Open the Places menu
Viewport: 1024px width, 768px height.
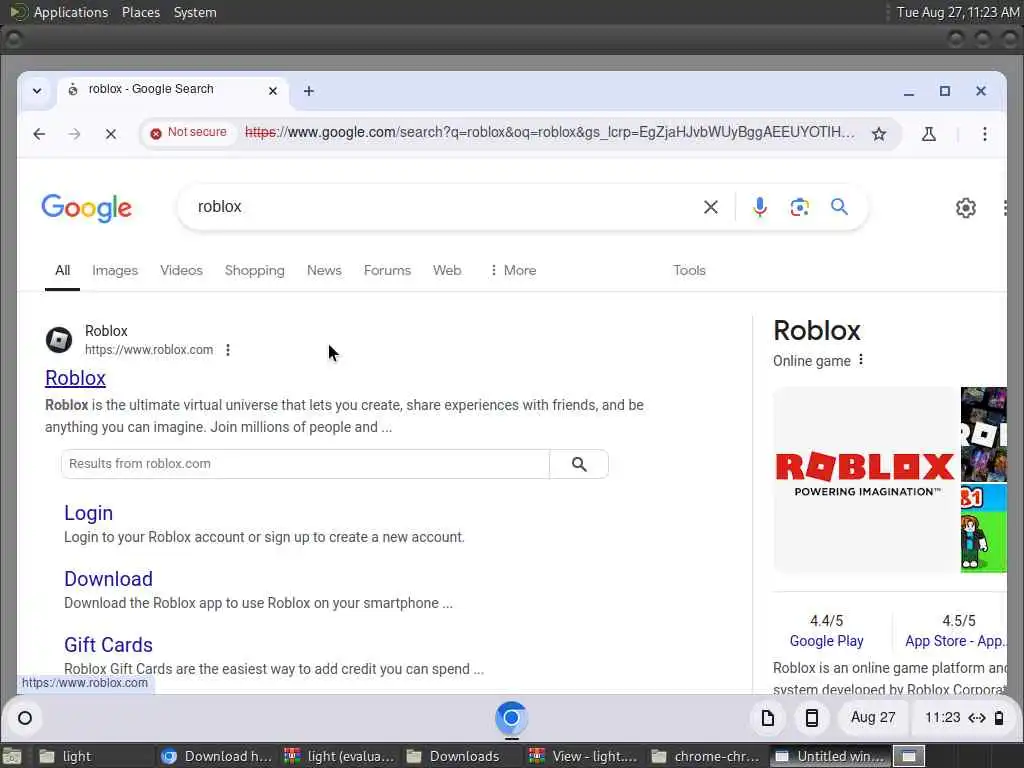tap(140, 12)
